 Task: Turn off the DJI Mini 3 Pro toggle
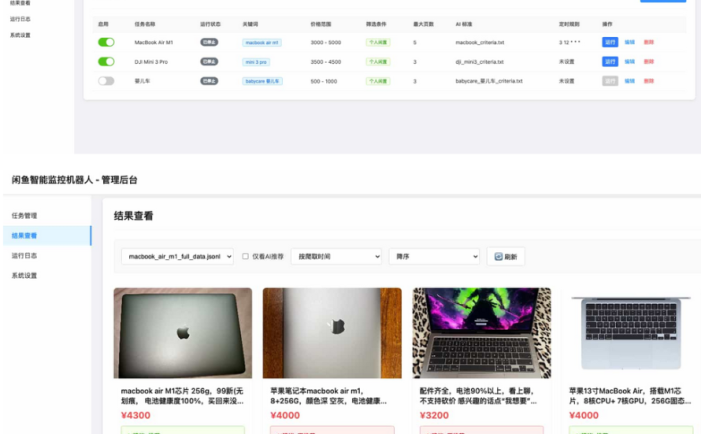pos(106,62)
